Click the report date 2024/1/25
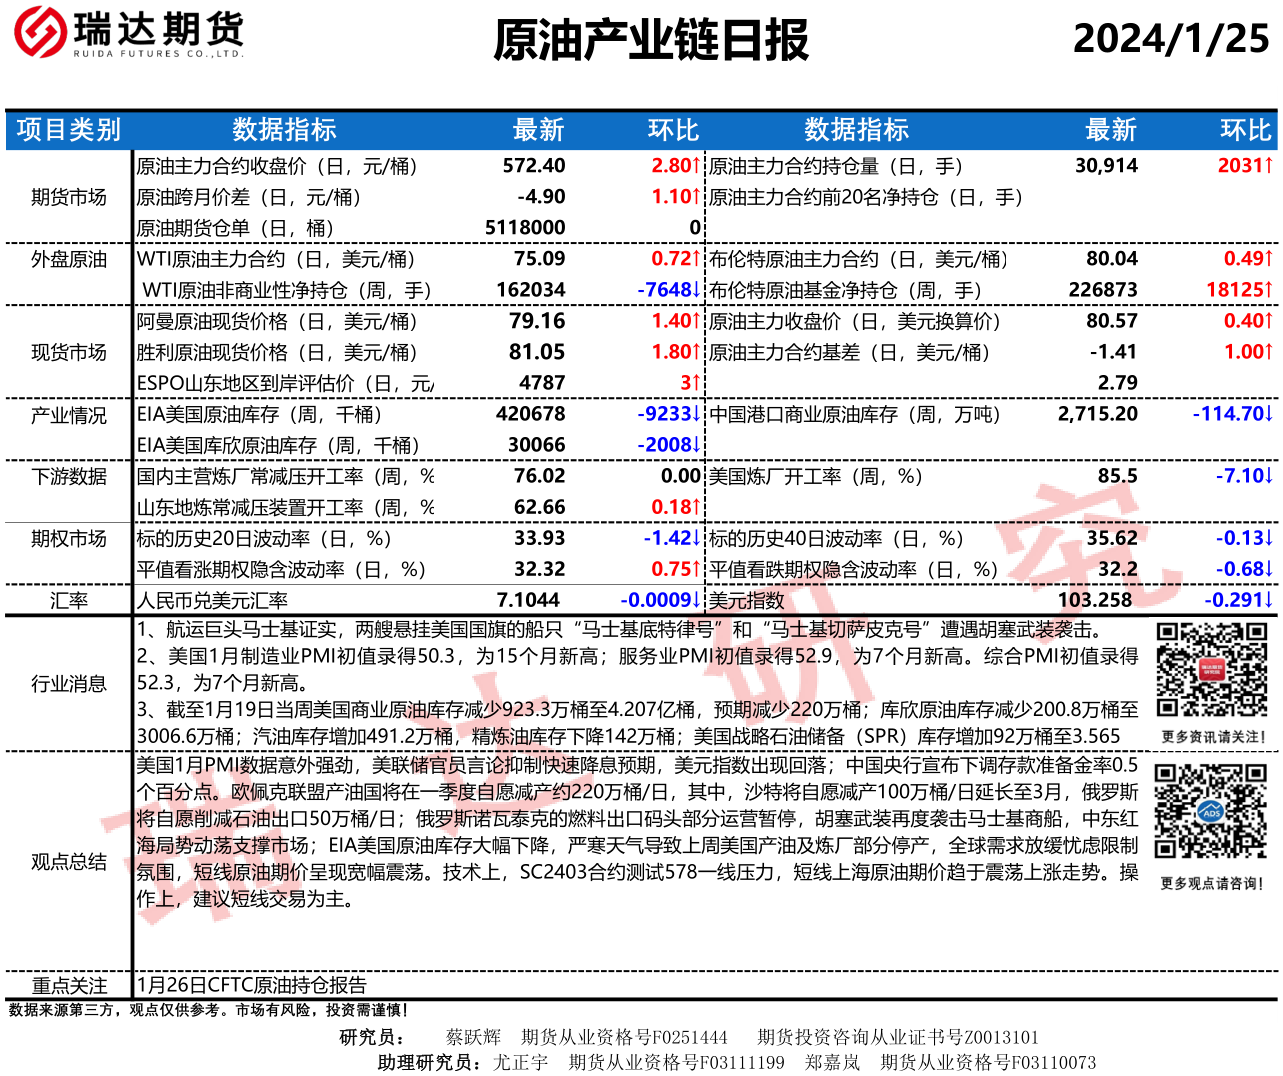Screen dimensions: 1283x1076 point(1170,39)
